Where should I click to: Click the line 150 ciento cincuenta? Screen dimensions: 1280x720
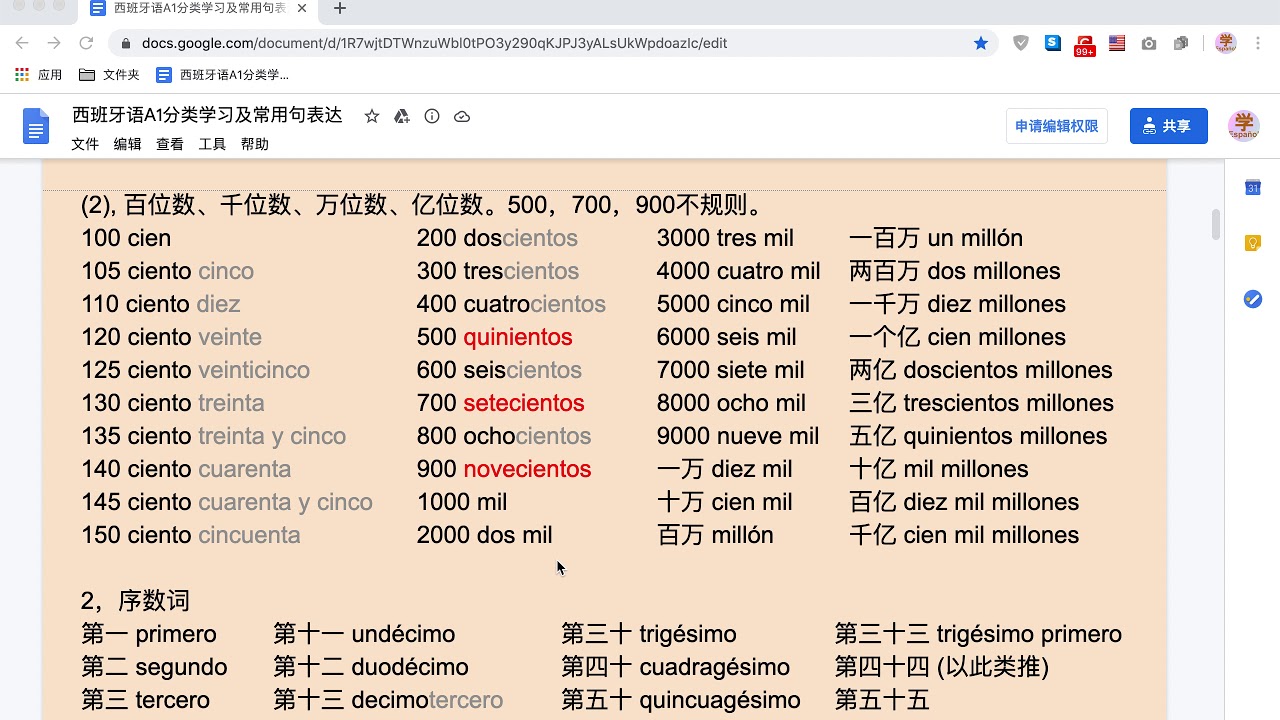[x=191, y=535]
